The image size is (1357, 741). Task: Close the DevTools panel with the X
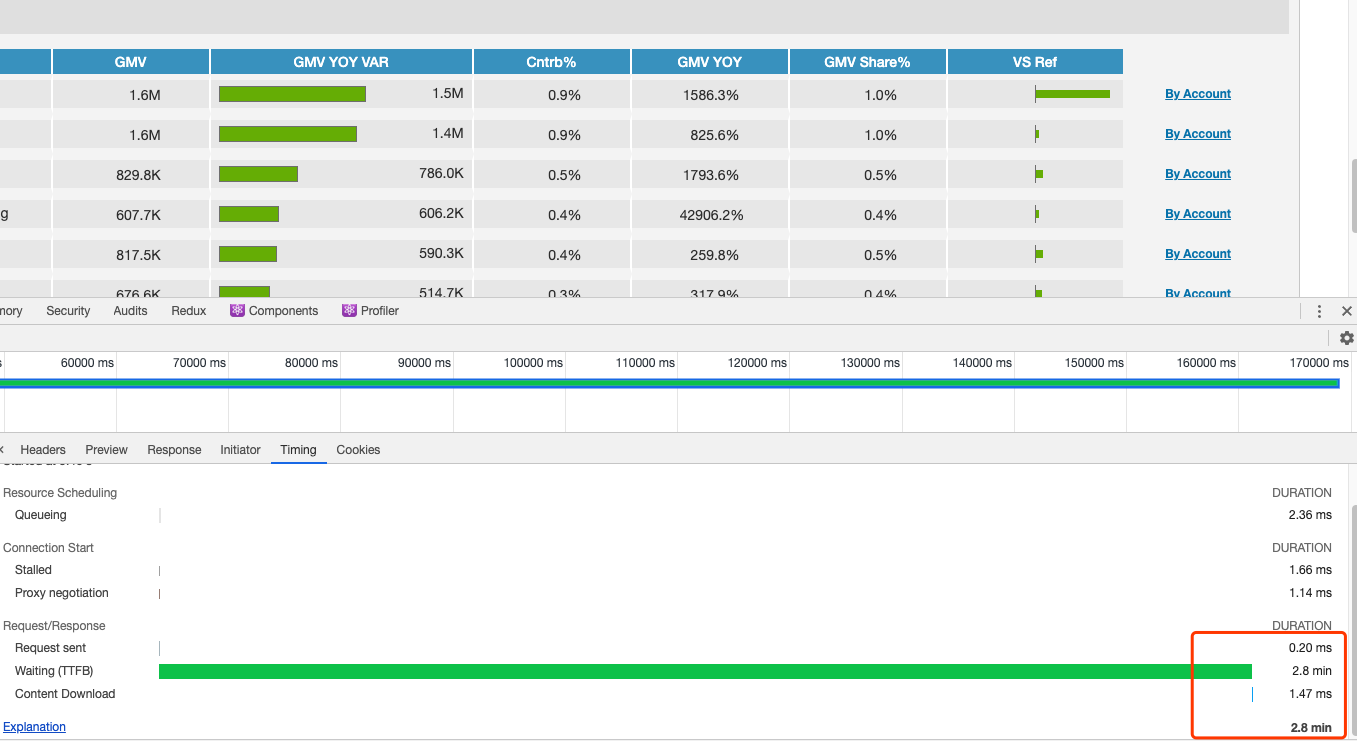coord(1346,311)
